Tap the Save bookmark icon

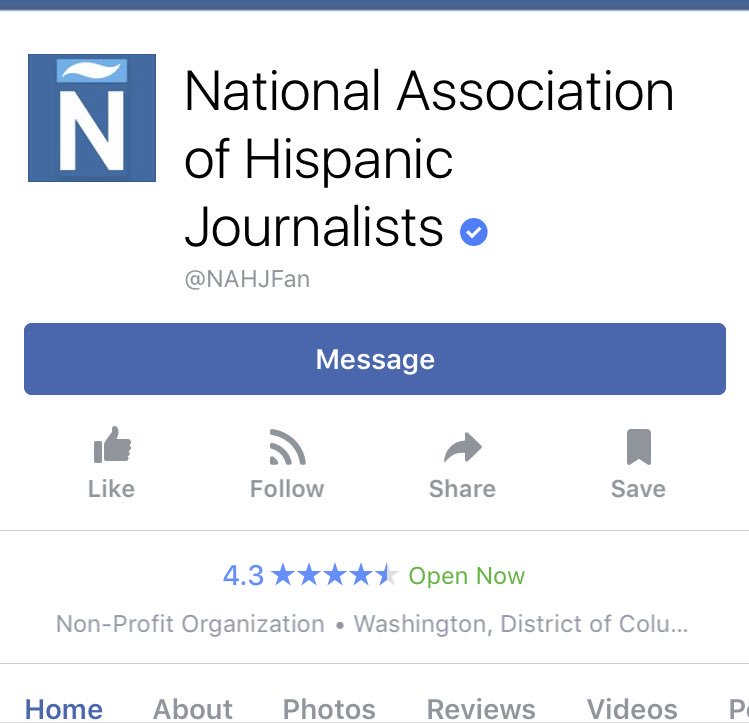point(639,447)
